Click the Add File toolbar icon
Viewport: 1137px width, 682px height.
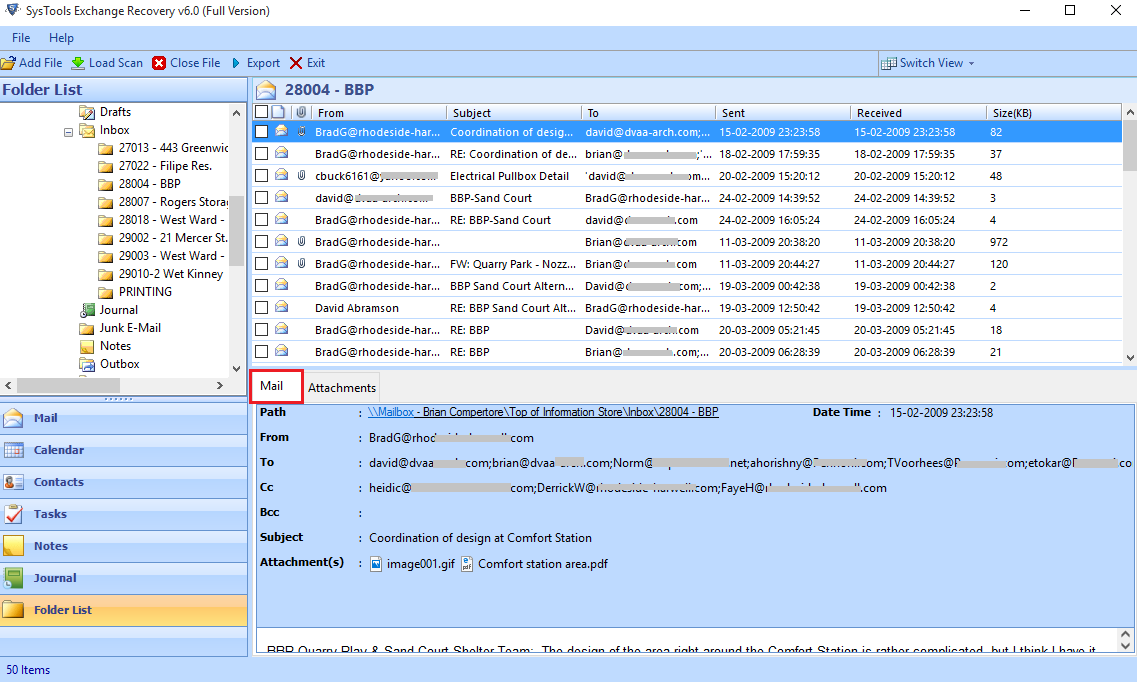coord(8,63)
